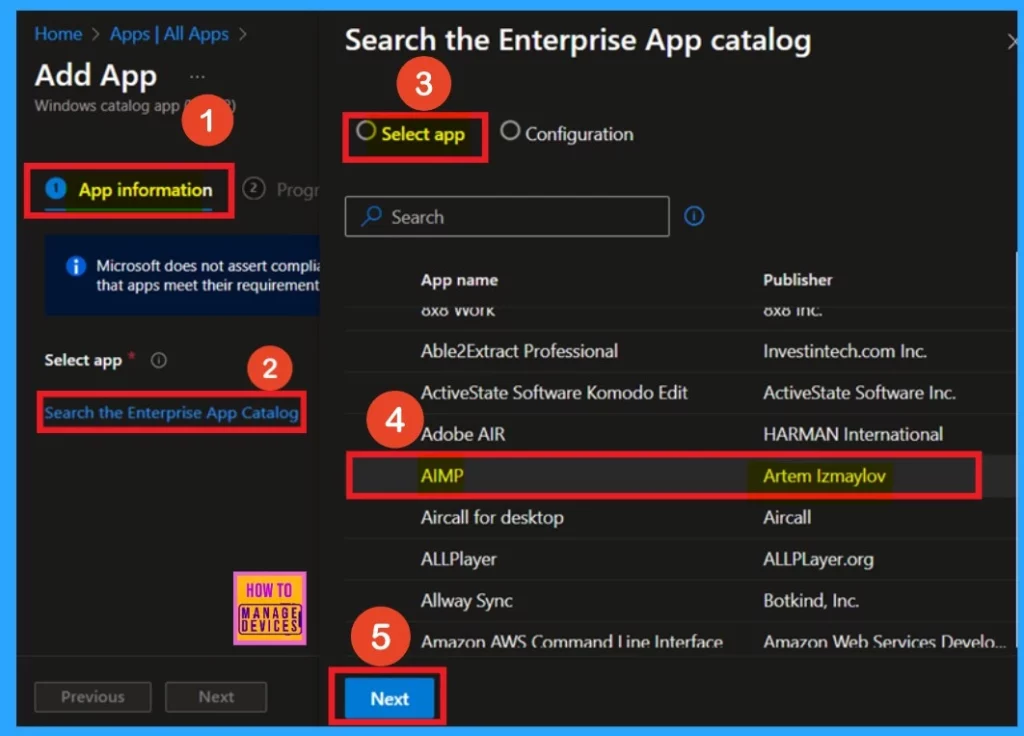This screenshot has width=1024, height=736.
Task: Click the info icon beside the Select app label
Action: (159, 360)
